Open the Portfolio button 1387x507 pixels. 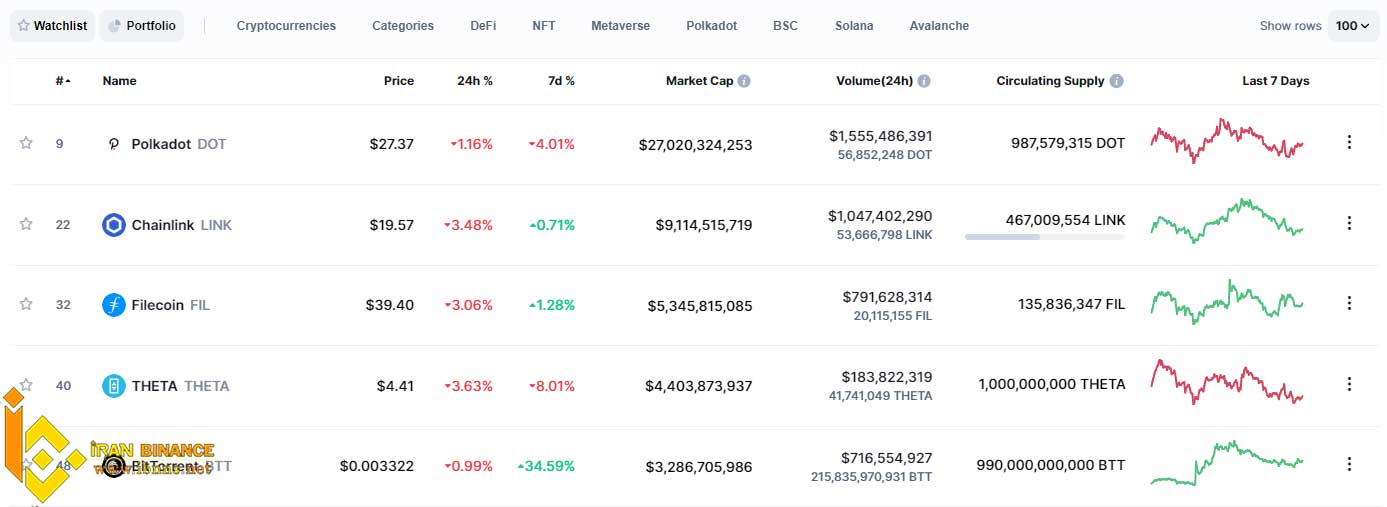pyautogui.click(x=143, y=26)
